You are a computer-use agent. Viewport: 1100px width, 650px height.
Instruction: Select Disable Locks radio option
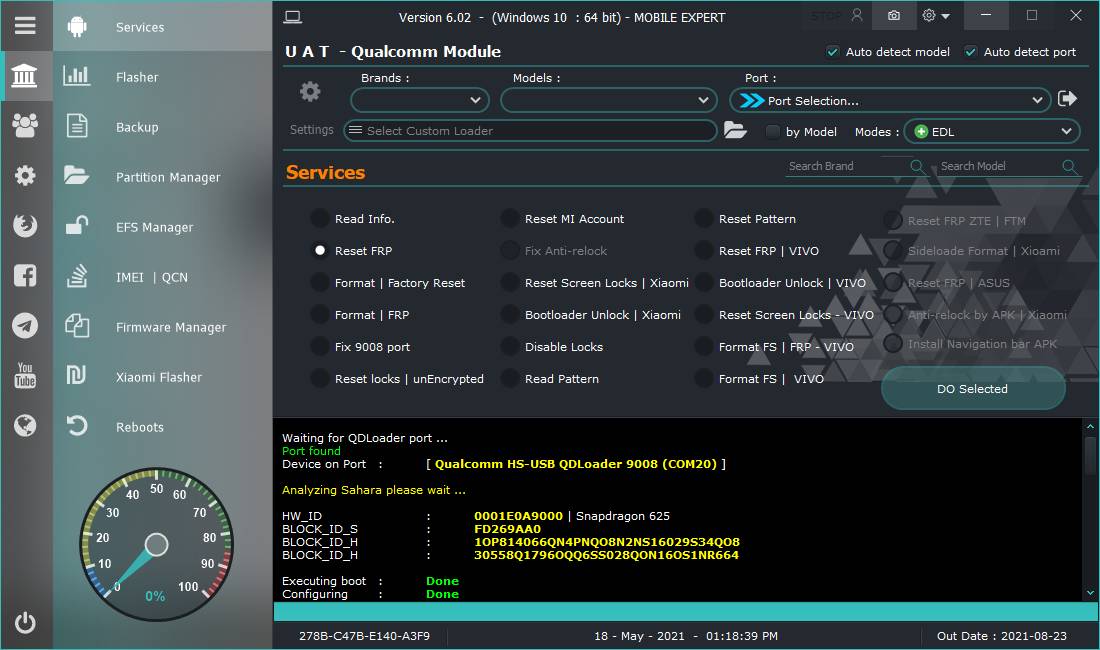coord(510,346)
